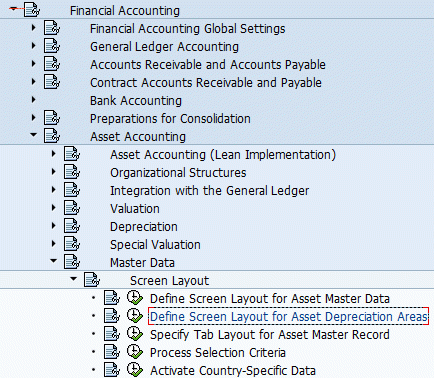Image resolution: width=434 pixels, height=378 pixels.
Task: Open documentation icon for Screen Layout
Action: [x=92, y=280]
